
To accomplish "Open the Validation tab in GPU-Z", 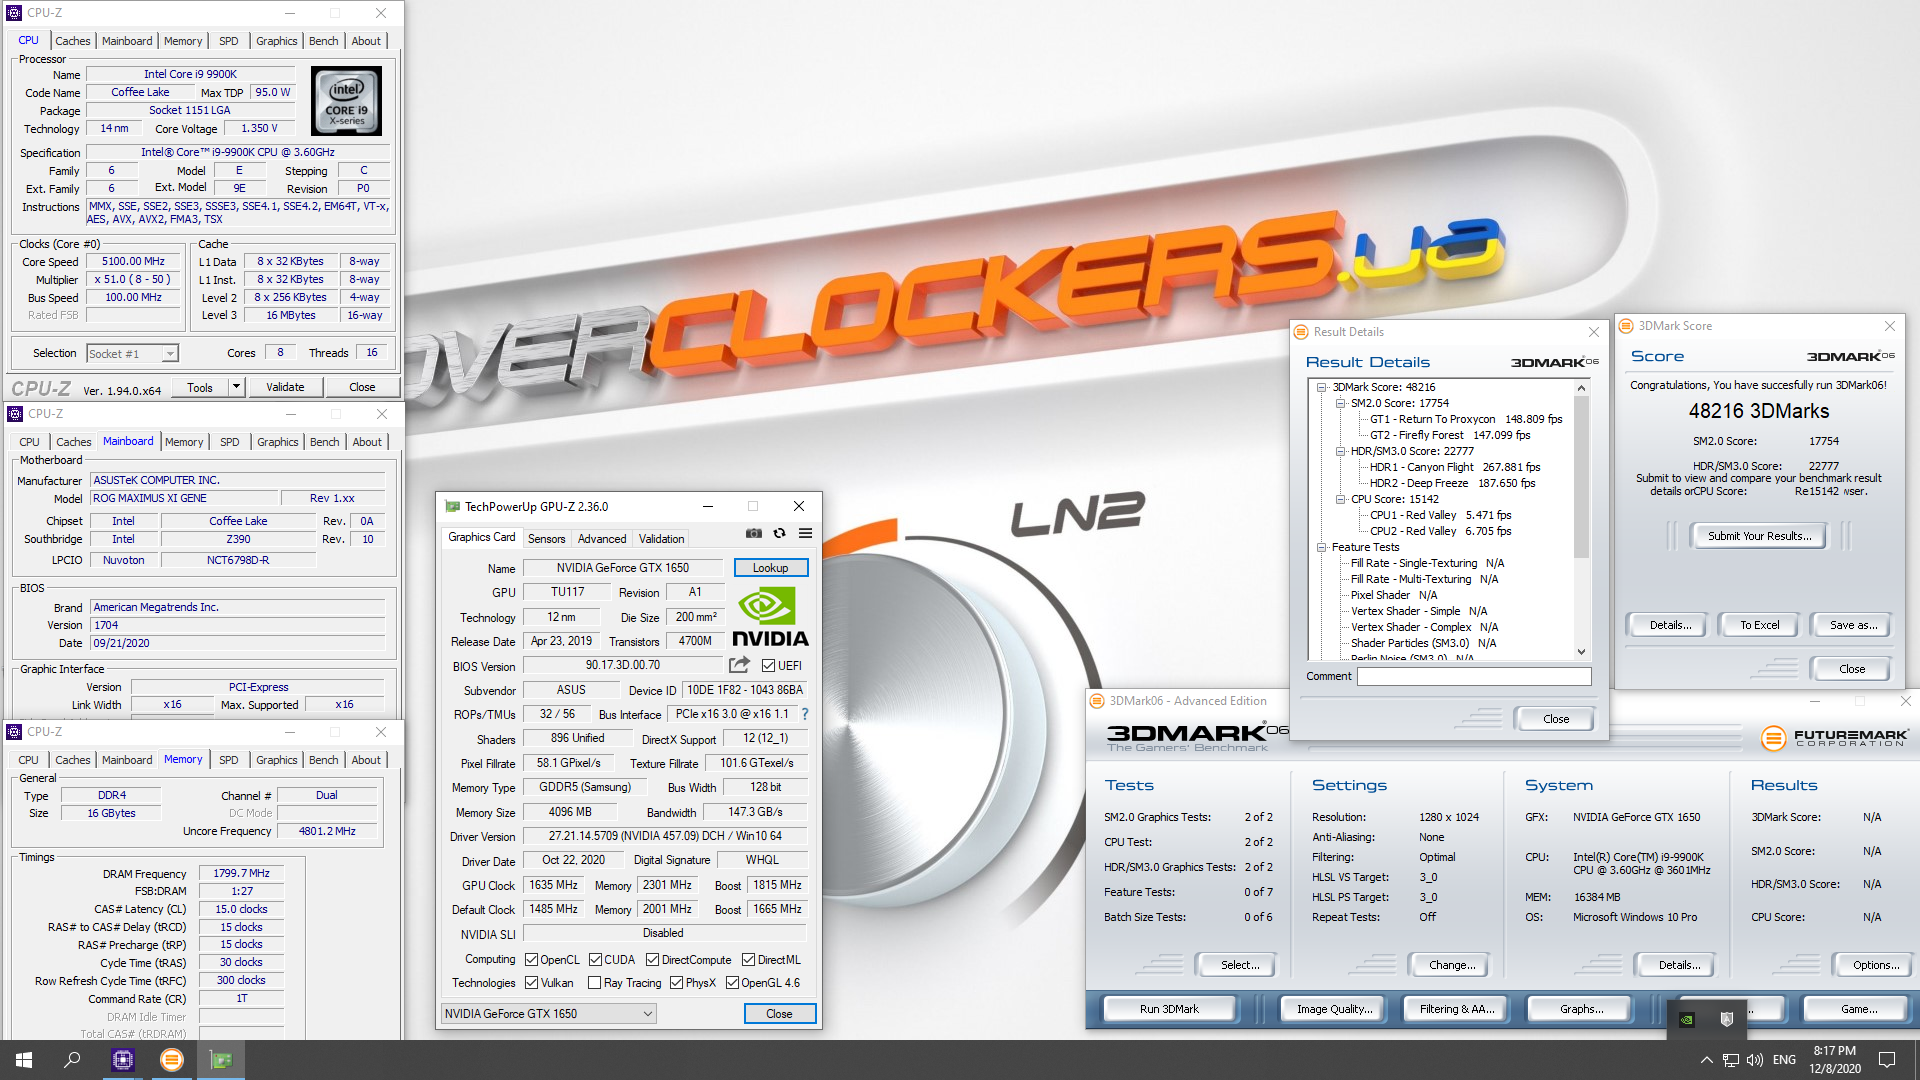I will 661,539.
